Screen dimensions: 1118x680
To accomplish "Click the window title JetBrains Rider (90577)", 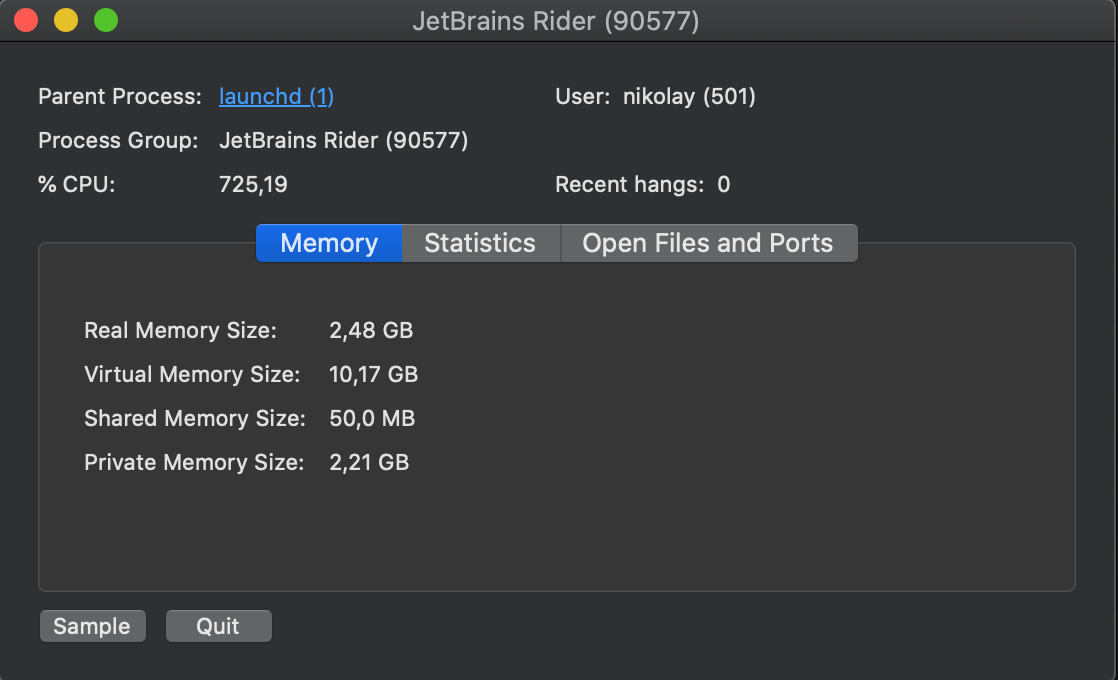I will point(556,21).
